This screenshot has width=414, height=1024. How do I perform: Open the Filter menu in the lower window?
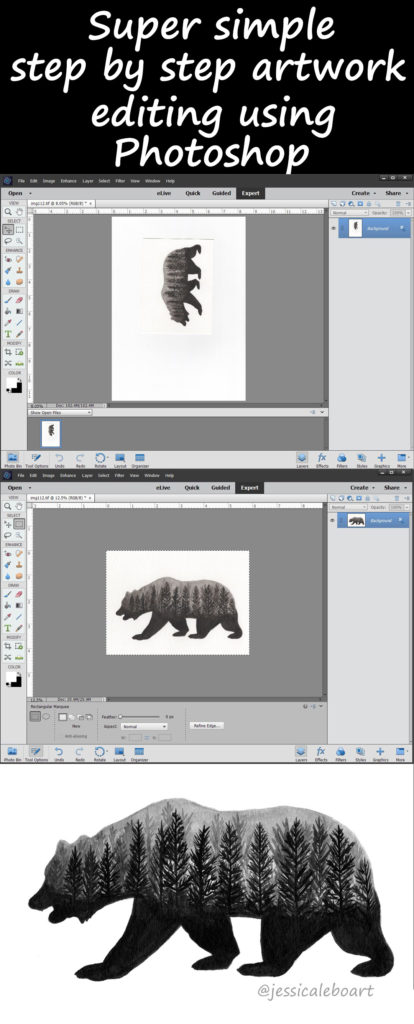(120, 475)
